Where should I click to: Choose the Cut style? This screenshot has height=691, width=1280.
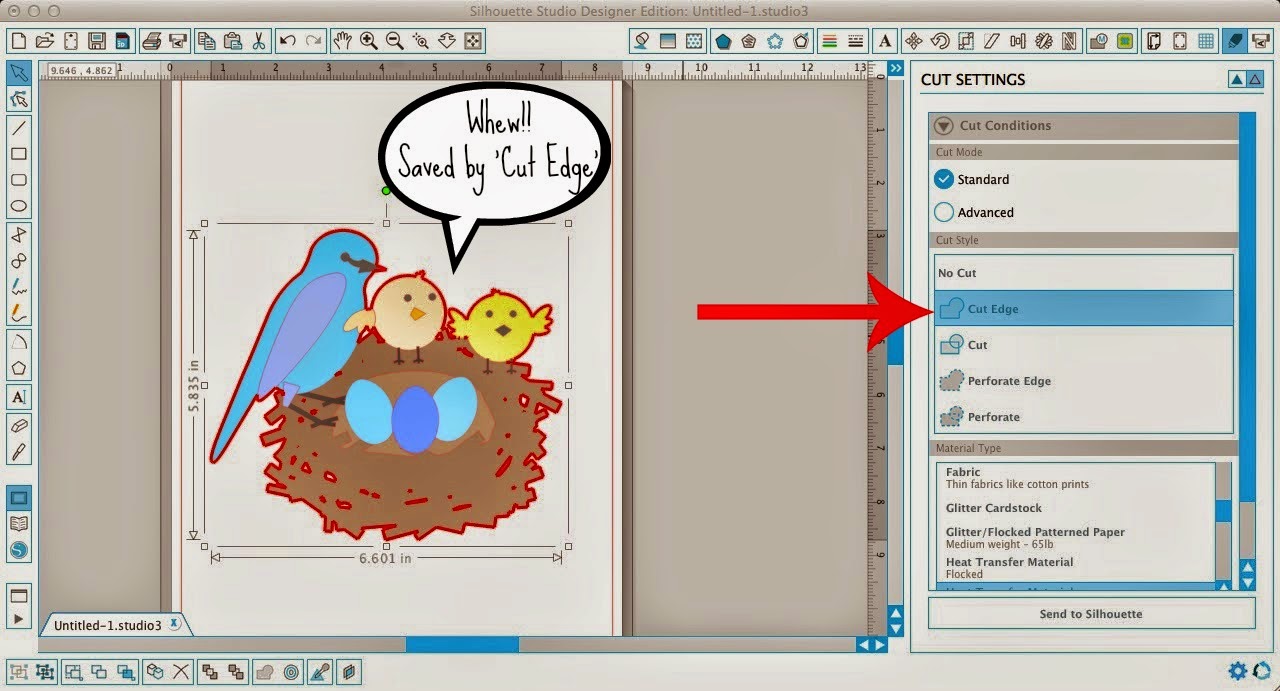(x=1084, y=345)
